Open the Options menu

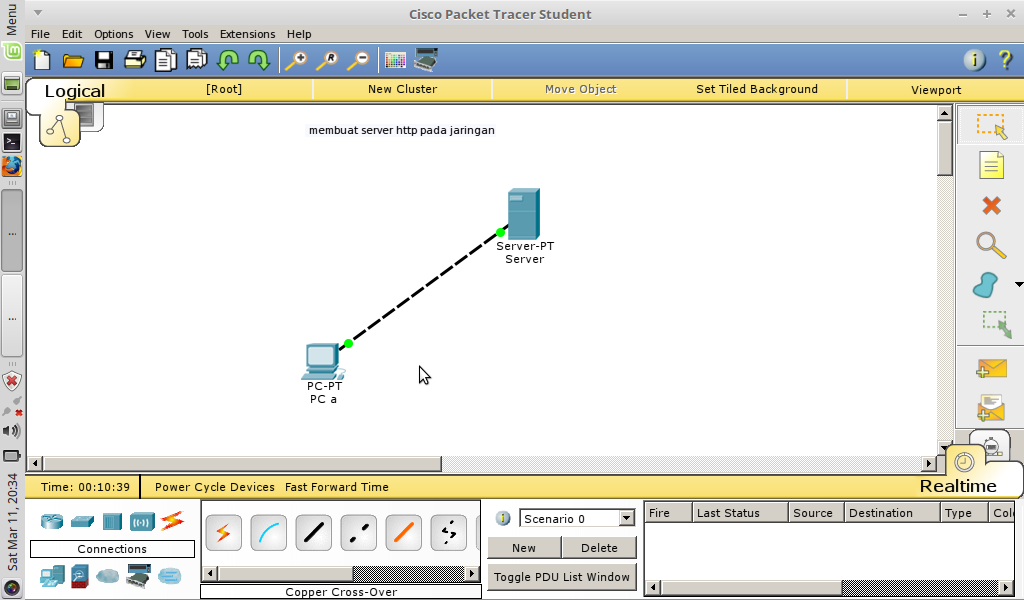pos(113,33)
